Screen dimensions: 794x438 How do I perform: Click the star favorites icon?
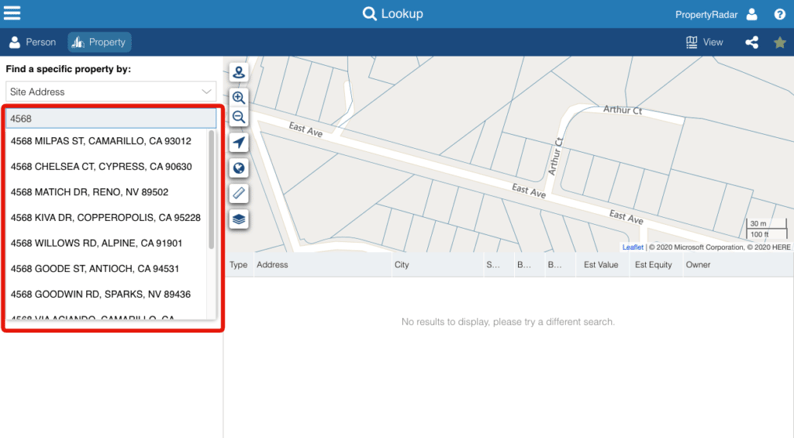tap(780, 42)
